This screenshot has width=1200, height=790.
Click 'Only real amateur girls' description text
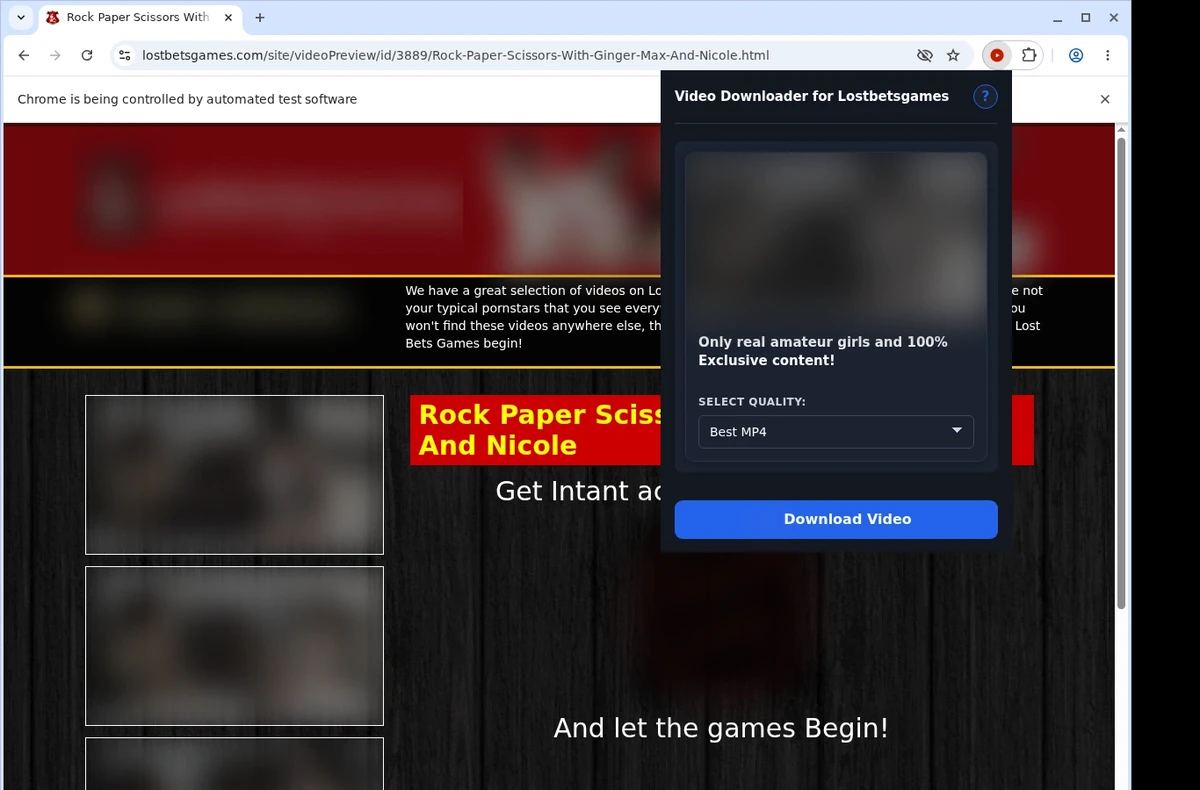coord(823,351)
